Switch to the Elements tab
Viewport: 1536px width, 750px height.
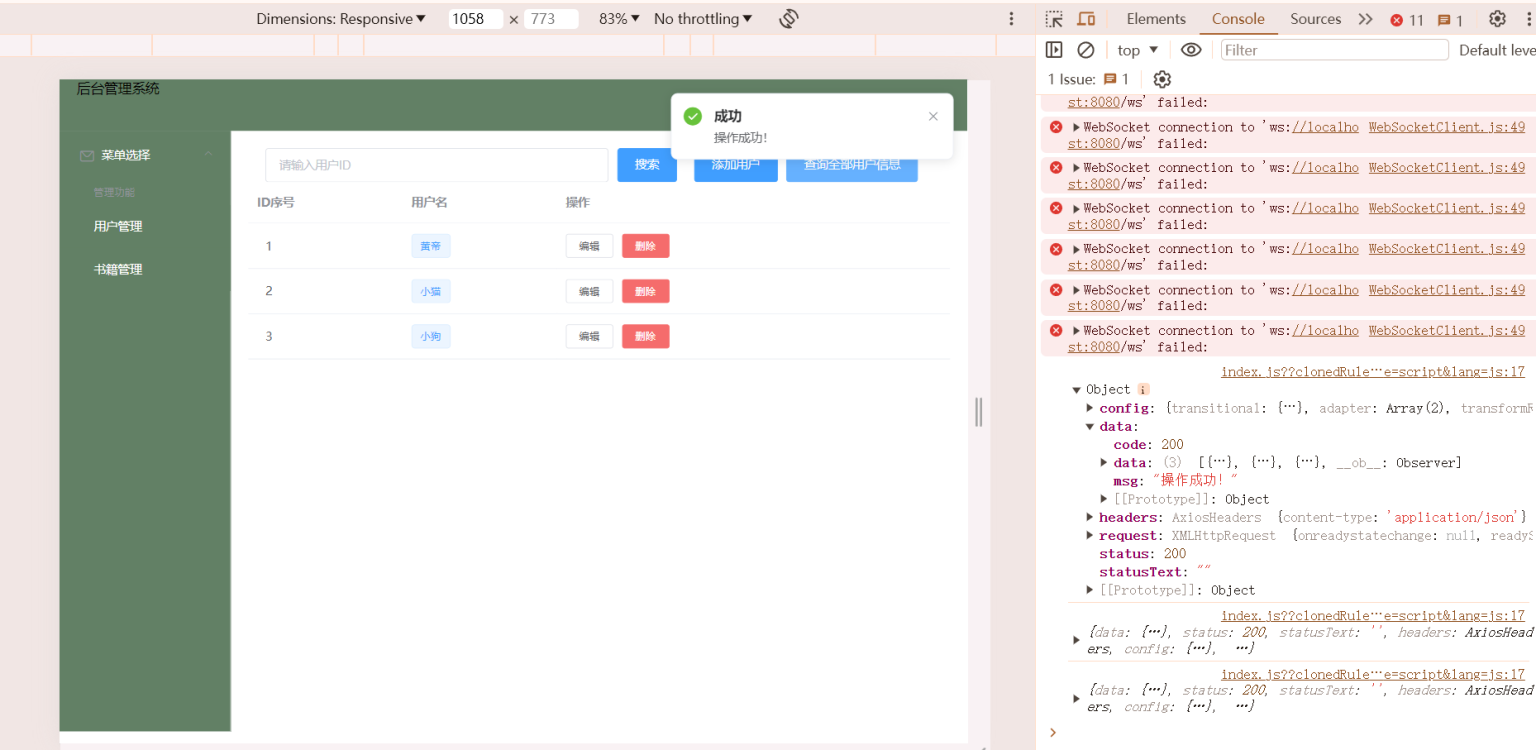click(1155, 19)
